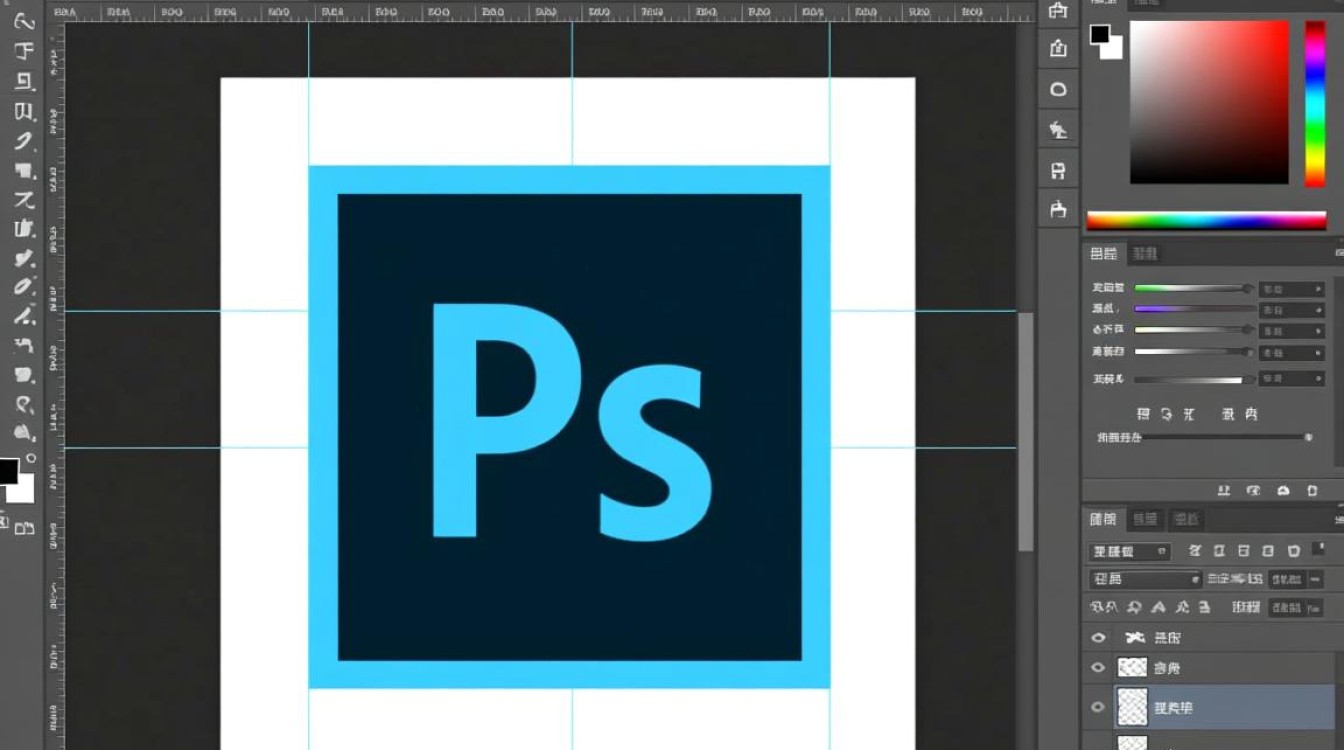Image resolution: width=1344 pixels, height=750 pixels.
Task: Select the active first tab of the slider panel
Action: (x=1104, y=254)
